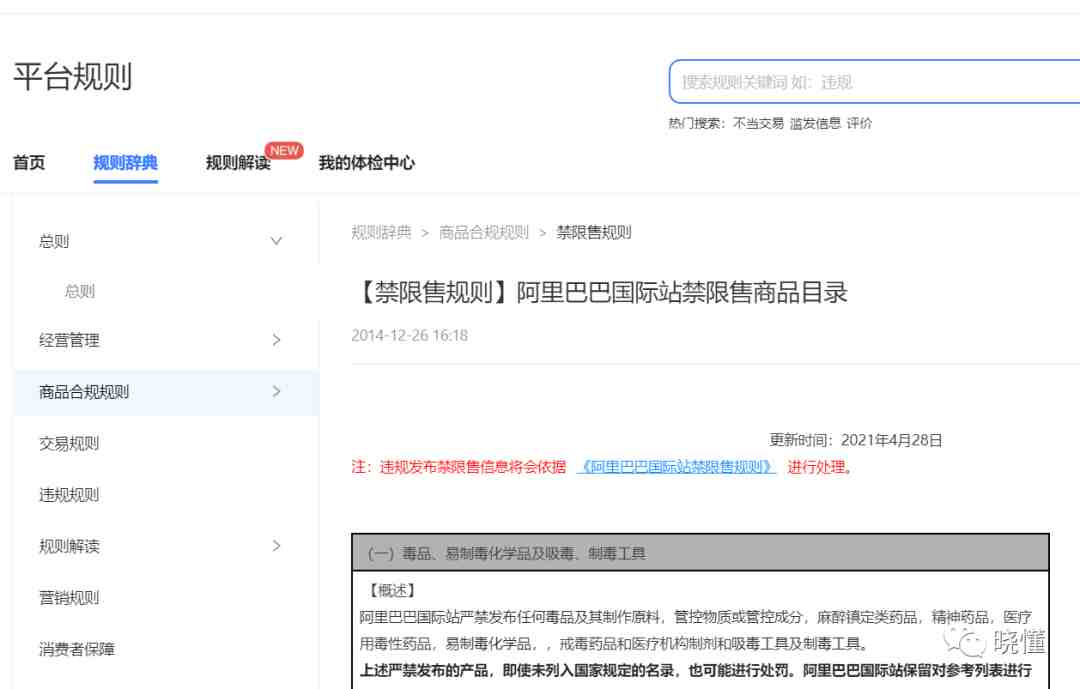The width and height of the screenshot is (1080, 689).
Task: Go to 商品合规规则 in the breadcrumb
Action: [484, 233]
